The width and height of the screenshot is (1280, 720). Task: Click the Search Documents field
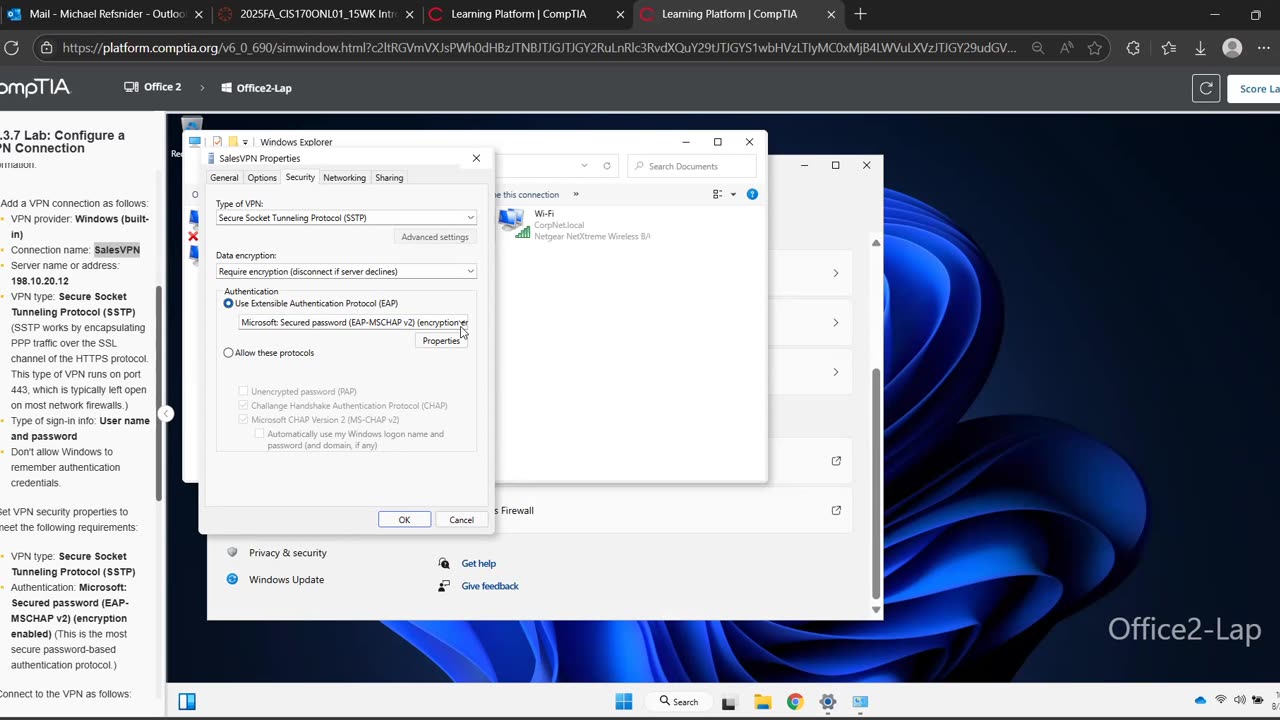pos(691,166)
